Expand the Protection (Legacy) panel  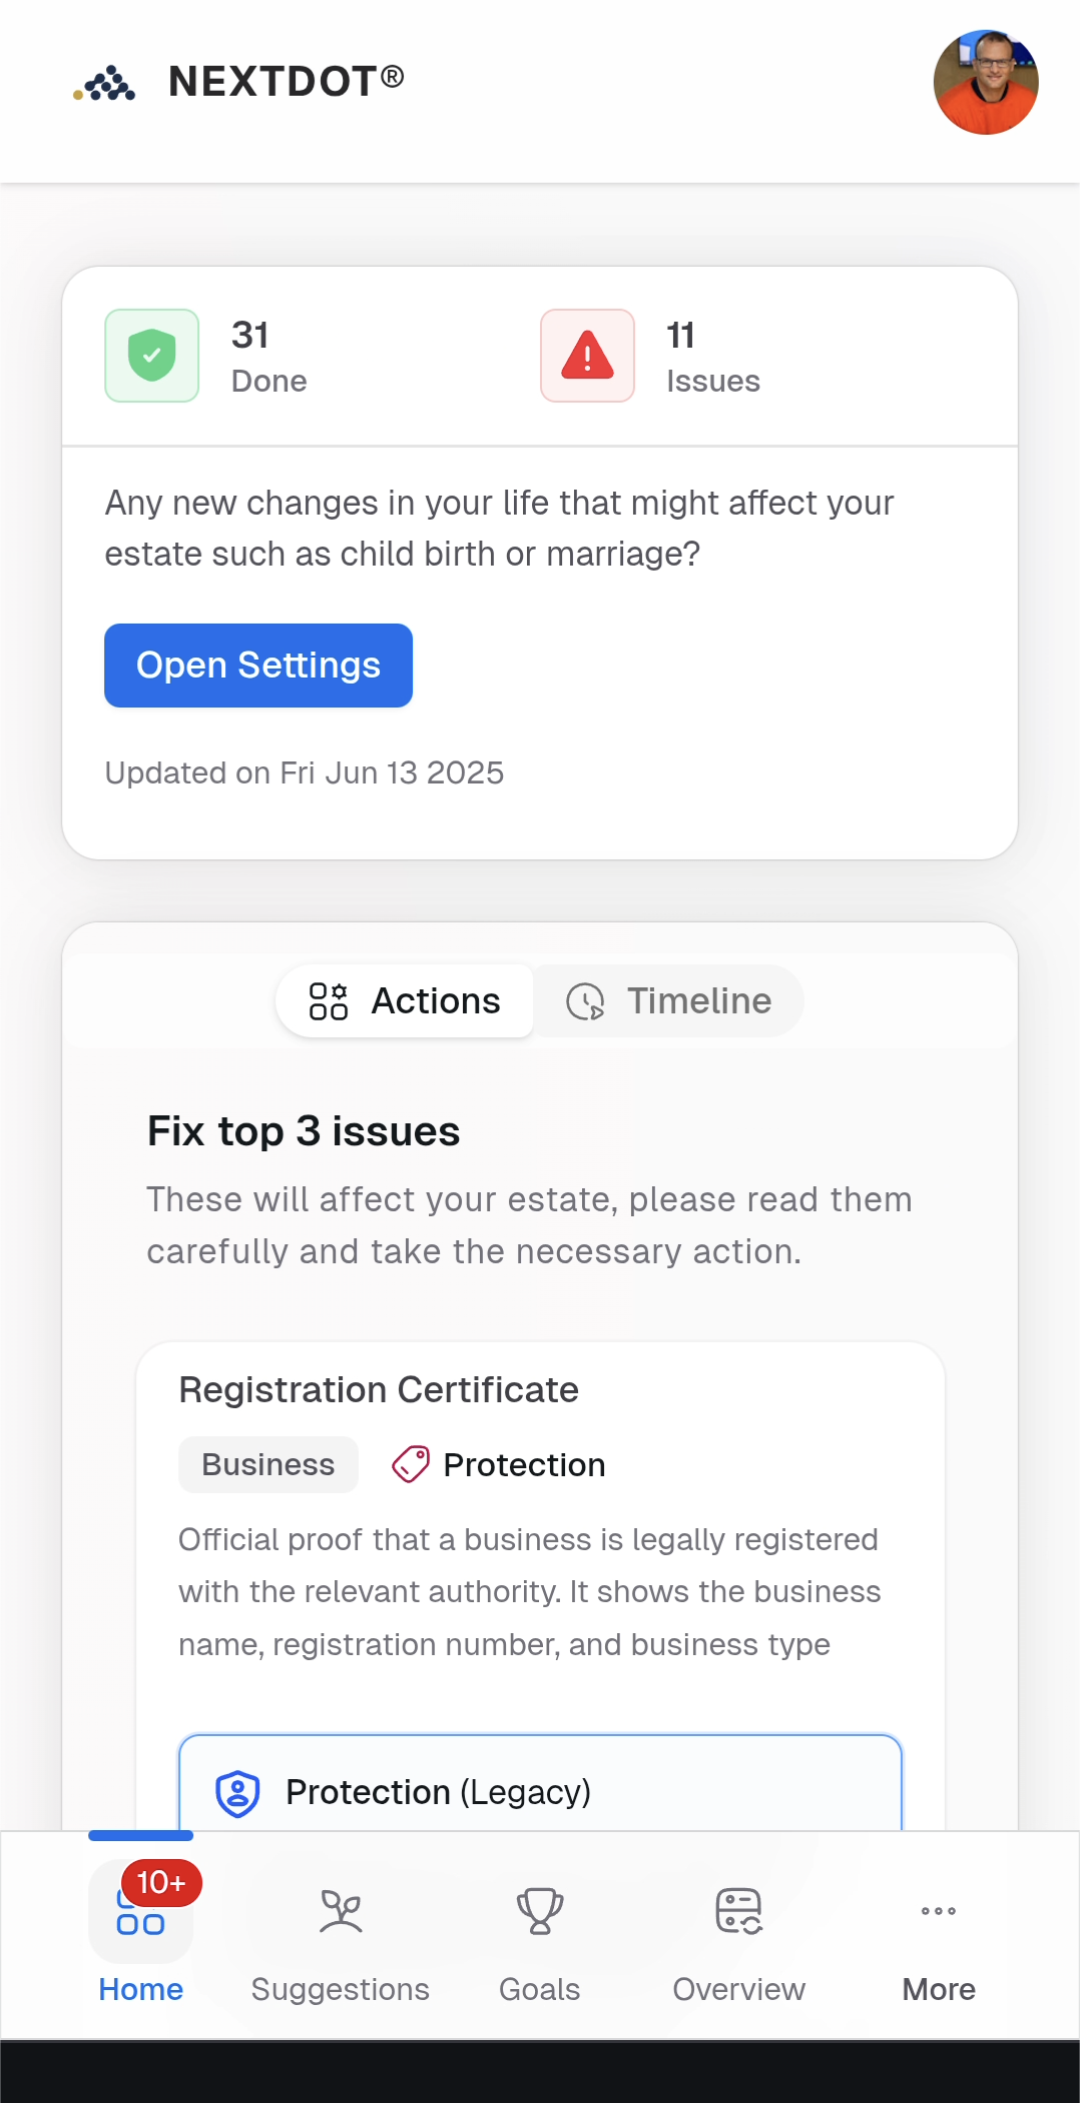[x=540, y=1791]
